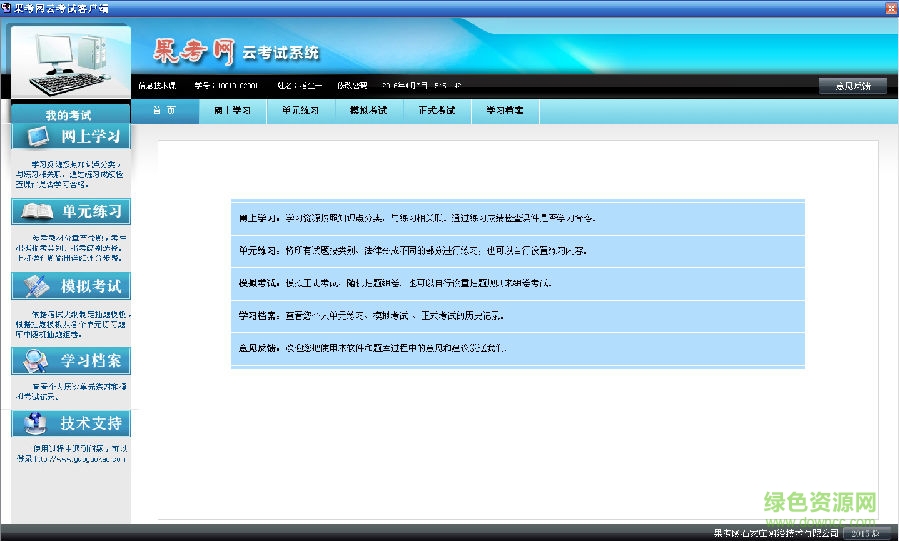Open the 正式考试 tab
Viewport: 899px width, 541px height.
(437, 111)
